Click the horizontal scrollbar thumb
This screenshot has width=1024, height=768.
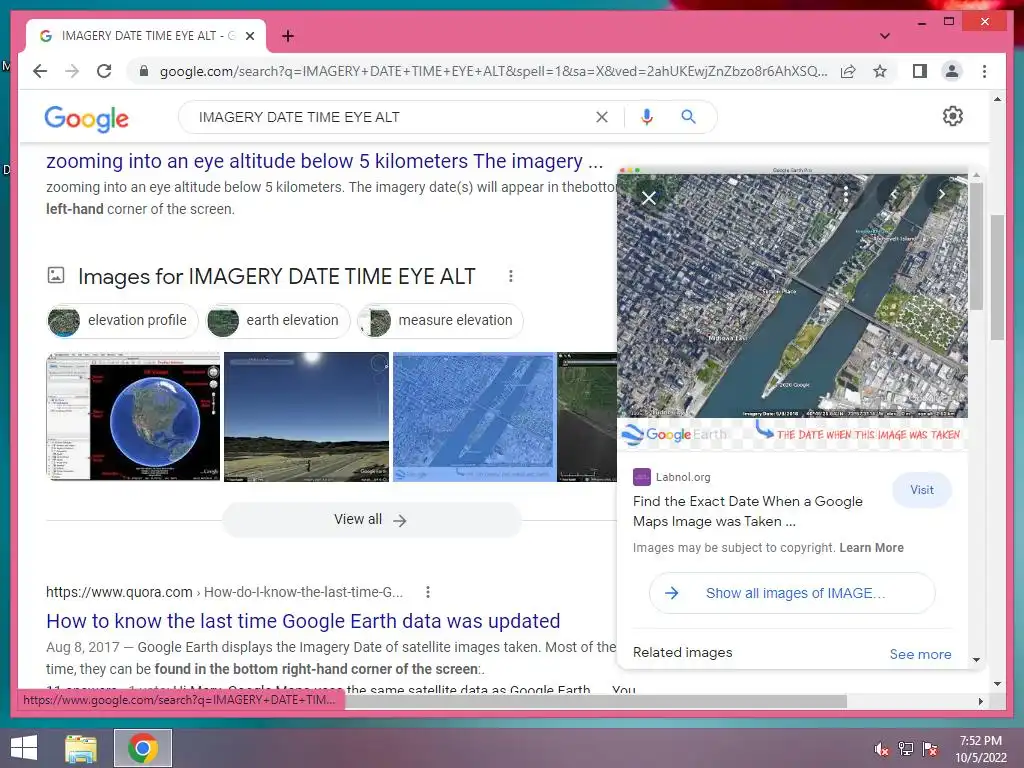[596, 701]
